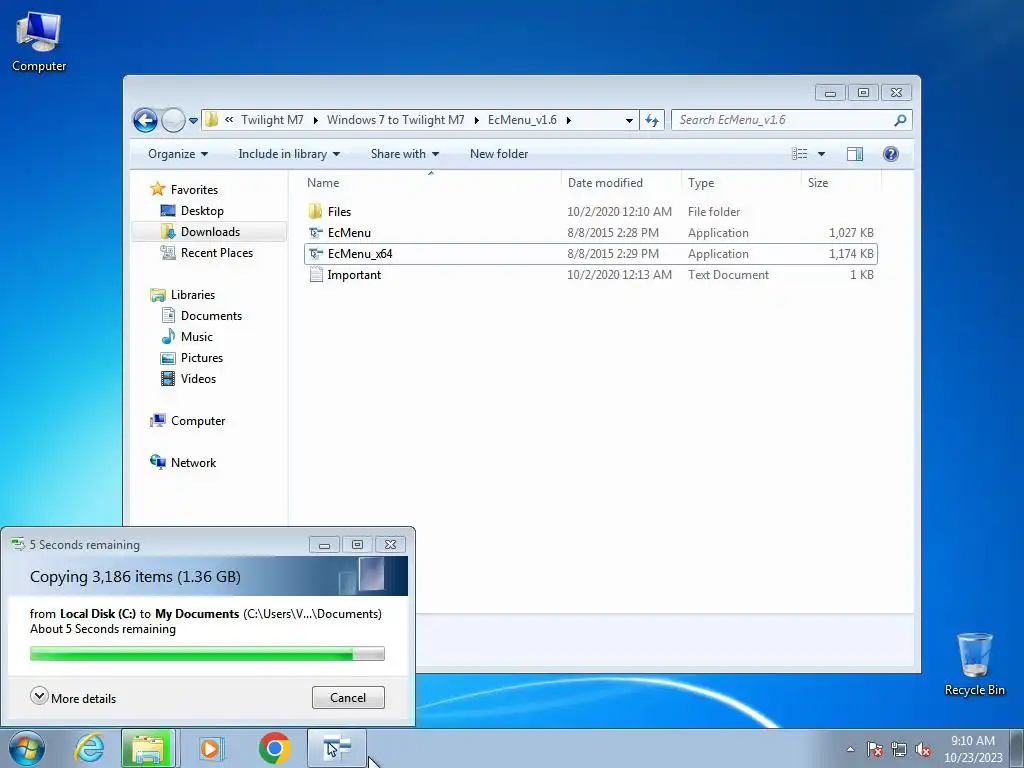Screen dimensions: 1024x768
Task: Select the Important text document icon
Action: click(x=315, y=274)
